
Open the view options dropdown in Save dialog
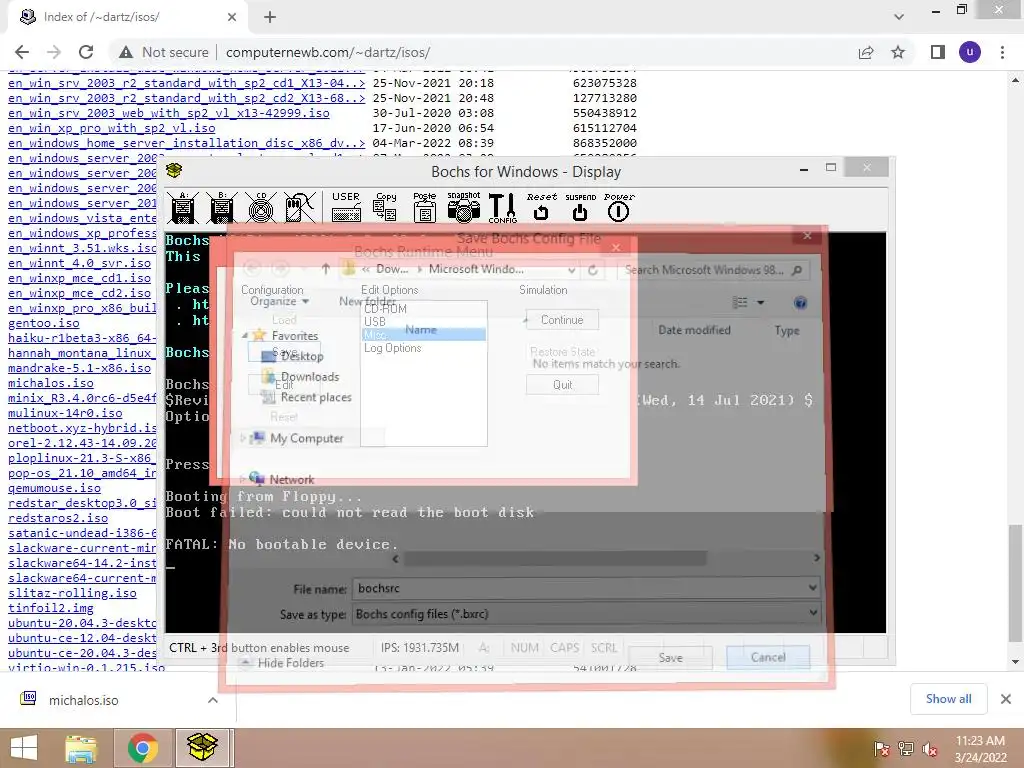[760, 302]
